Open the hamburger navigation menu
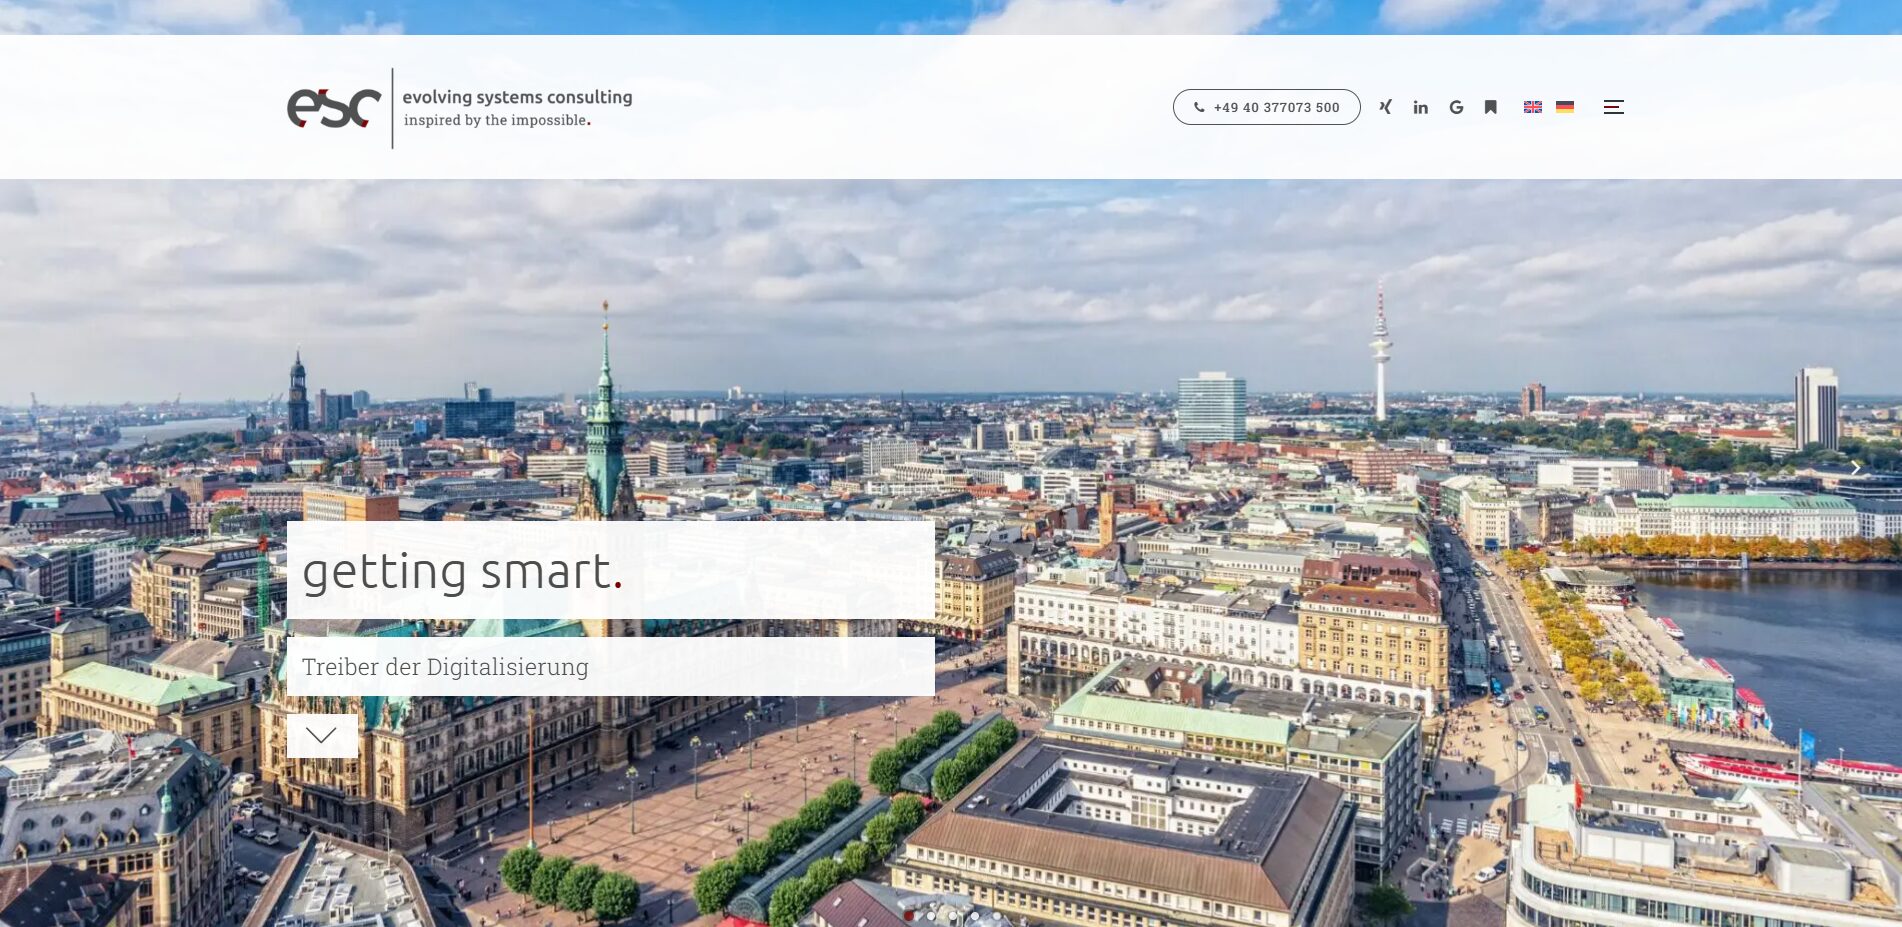This screenshot has width=1902, height=927. point(1613,107)
